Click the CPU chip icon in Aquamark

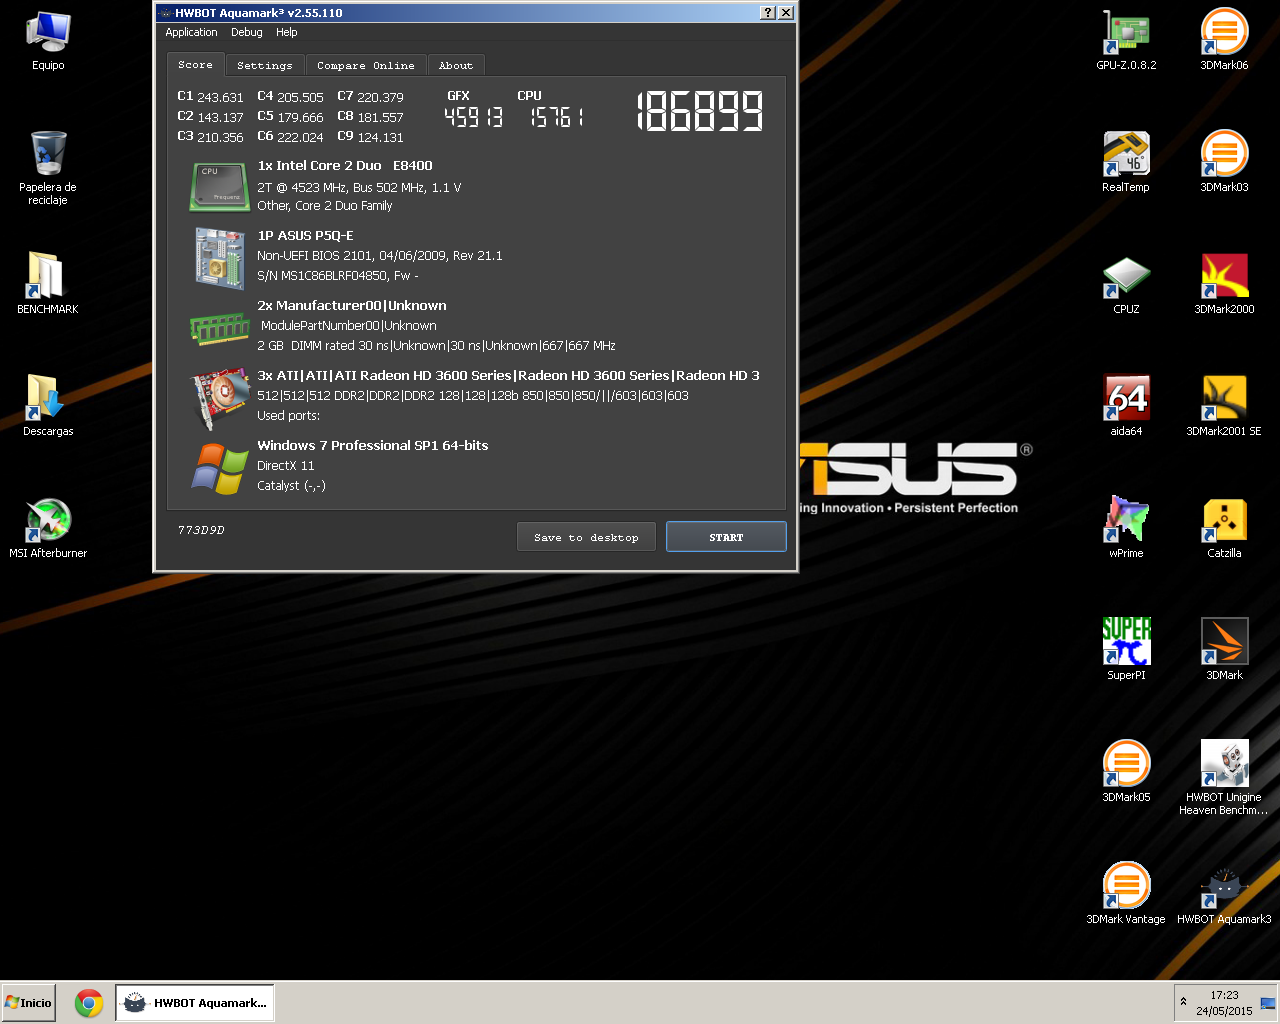point(219,187)
